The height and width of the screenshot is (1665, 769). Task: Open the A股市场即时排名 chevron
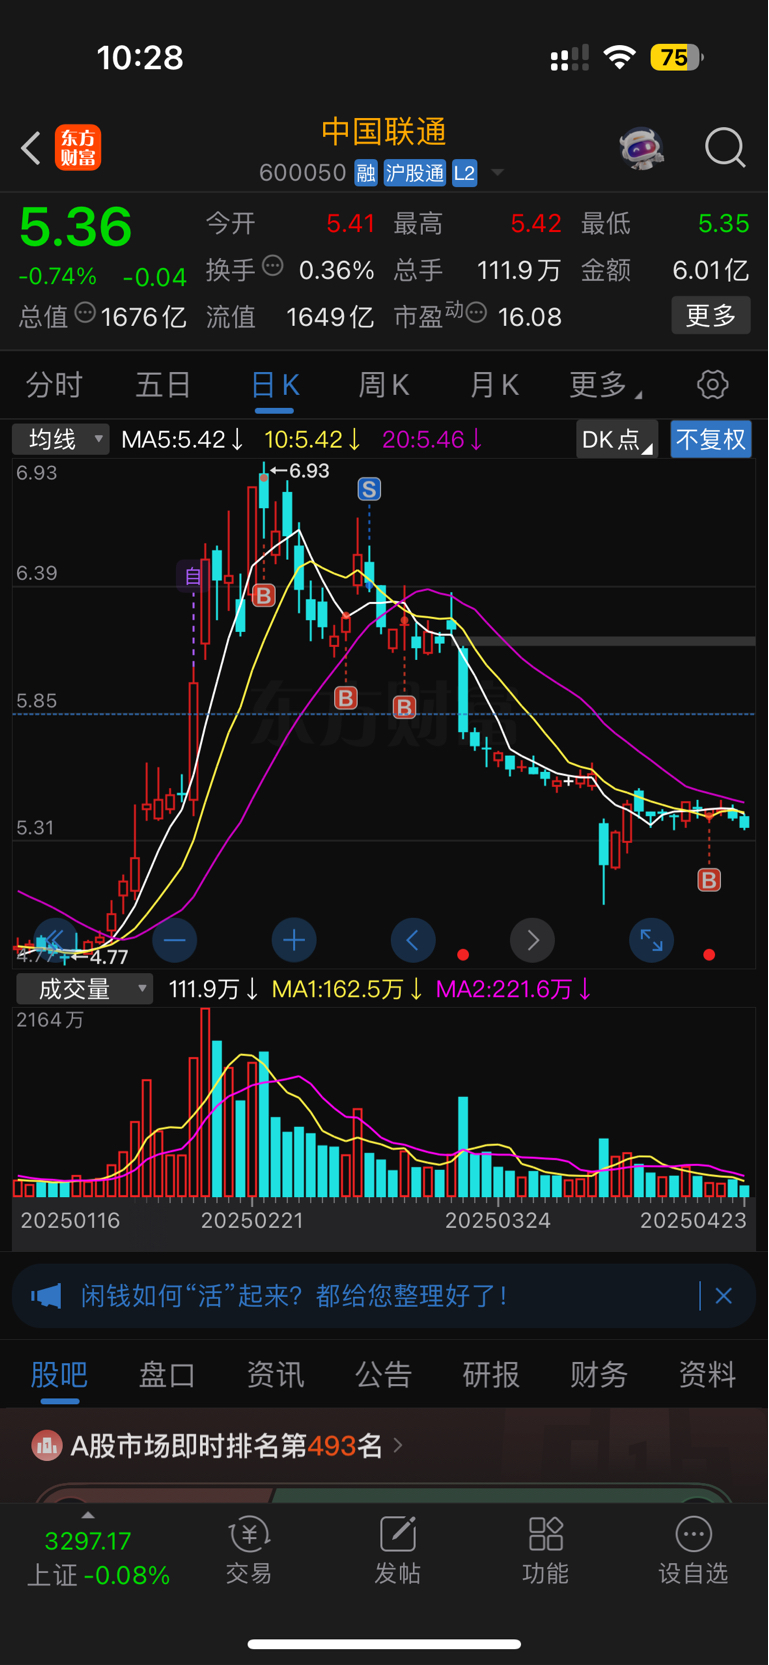pyautogui.click(x=398, y=1445)
